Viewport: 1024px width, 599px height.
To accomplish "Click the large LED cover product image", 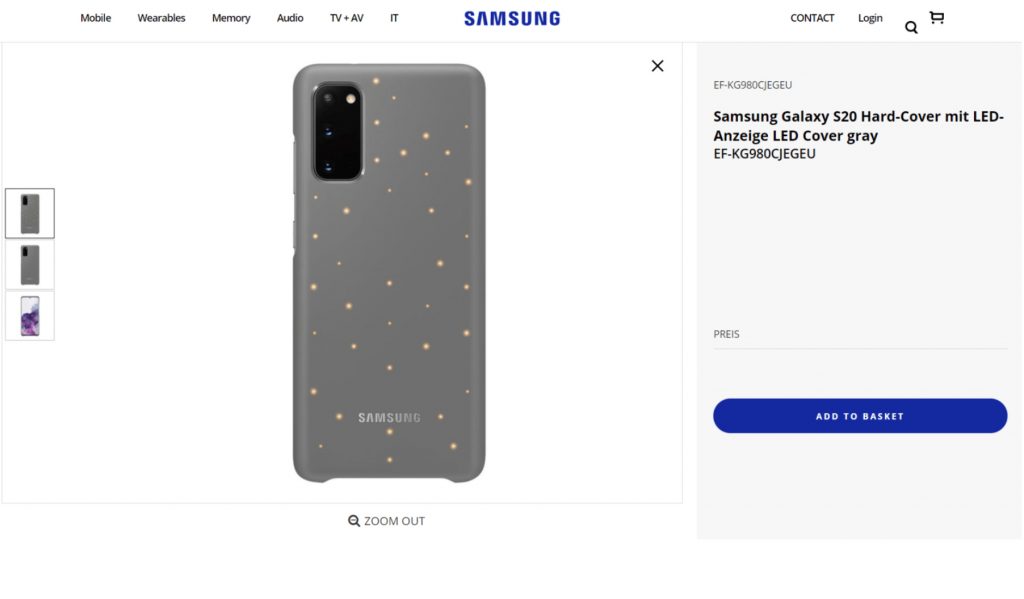I will (x=389, y=273).
